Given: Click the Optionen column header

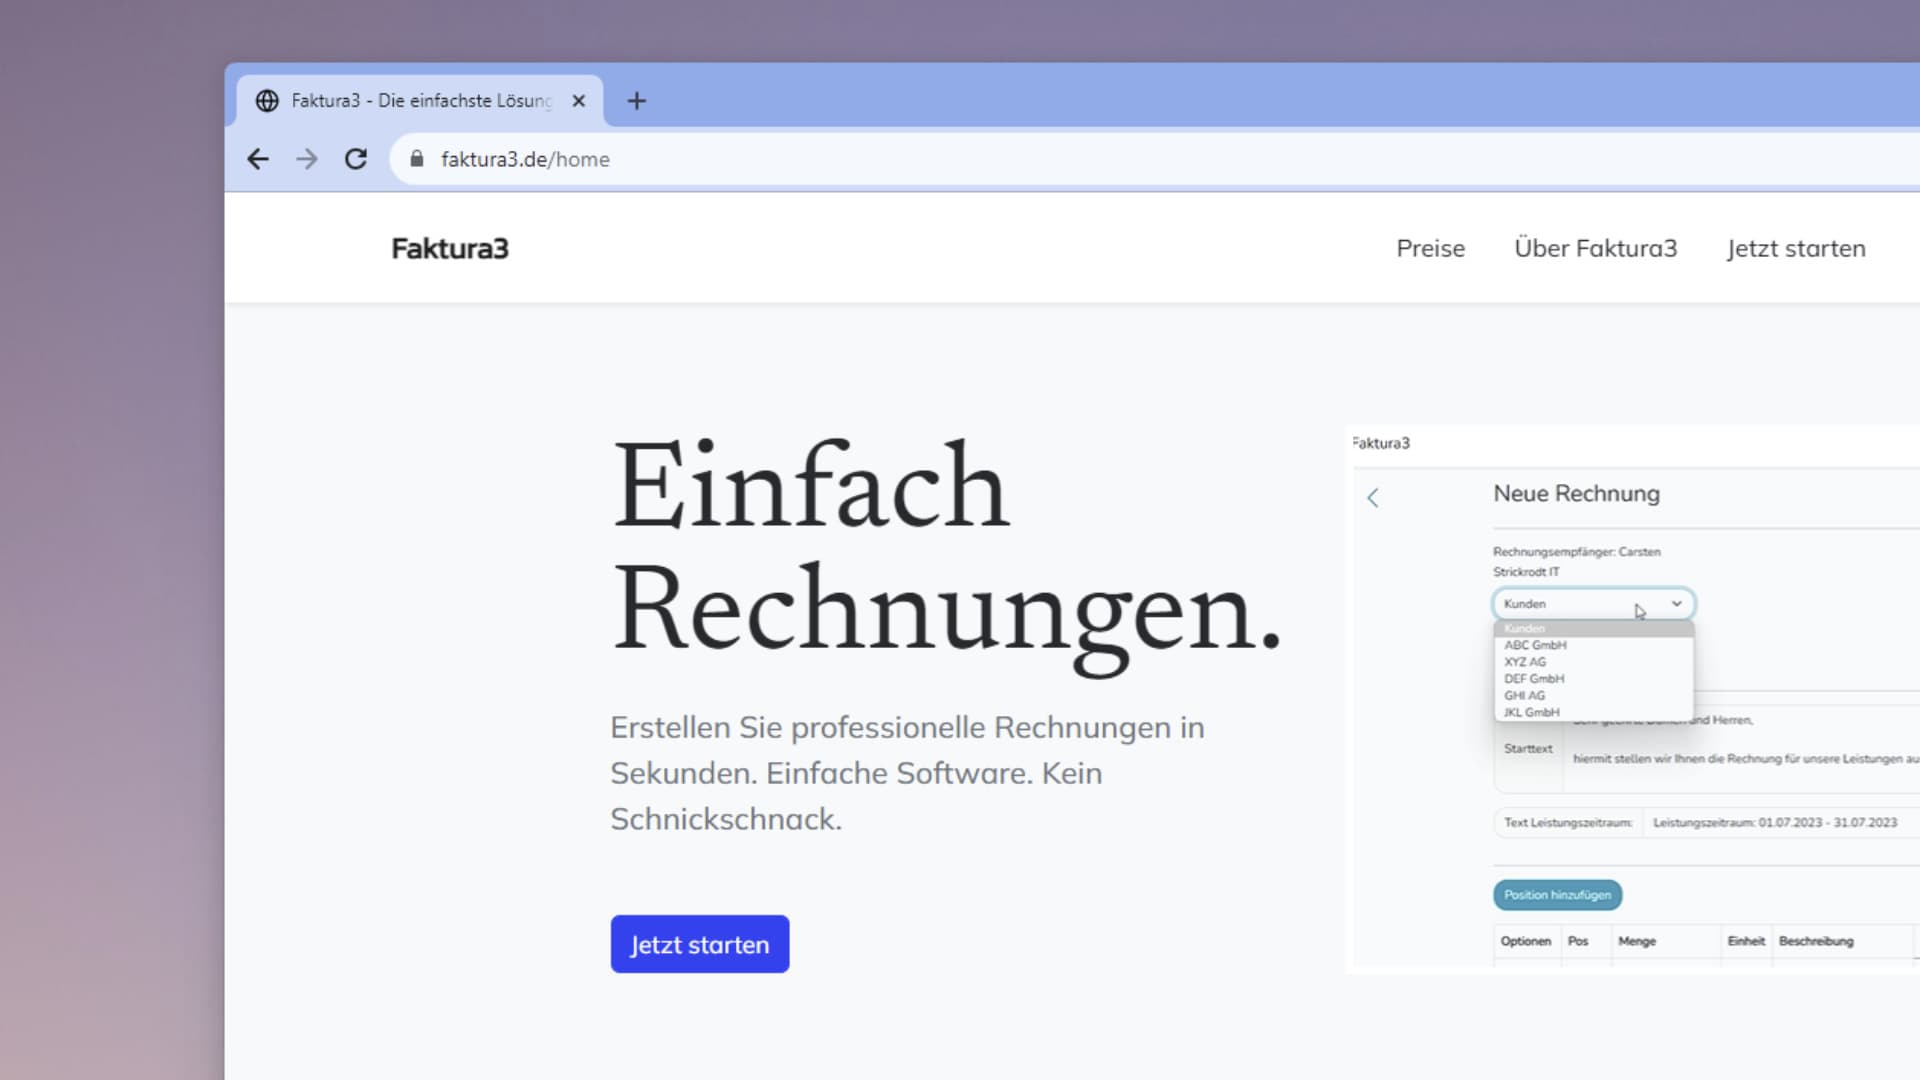Looking at the screenshot, I should (1526, 941).
